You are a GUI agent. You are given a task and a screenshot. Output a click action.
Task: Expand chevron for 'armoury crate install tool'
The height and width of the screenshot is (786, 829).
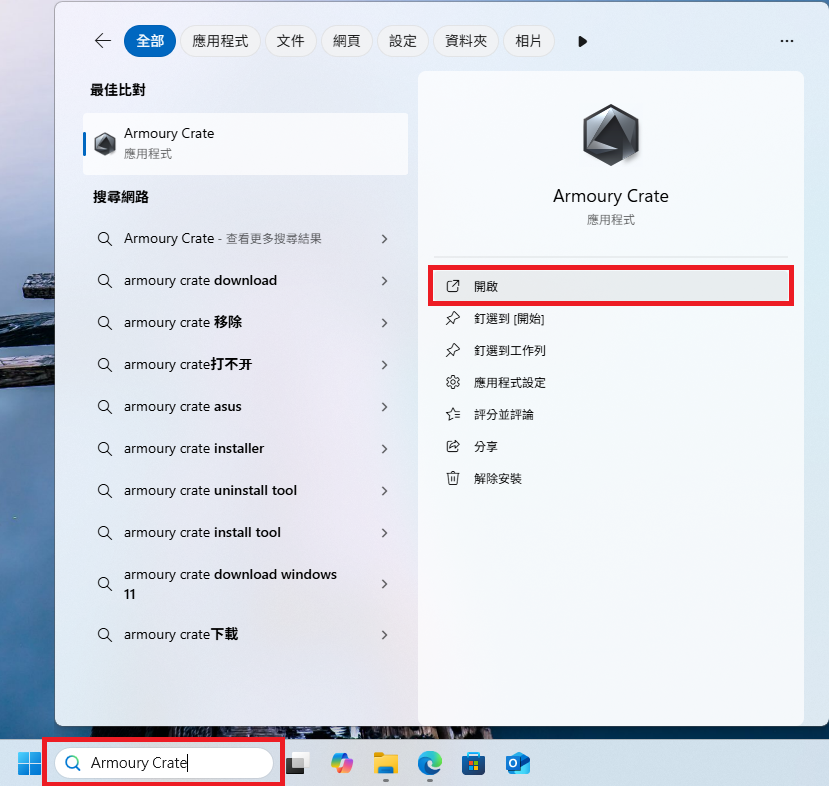[x=384, y=533]
